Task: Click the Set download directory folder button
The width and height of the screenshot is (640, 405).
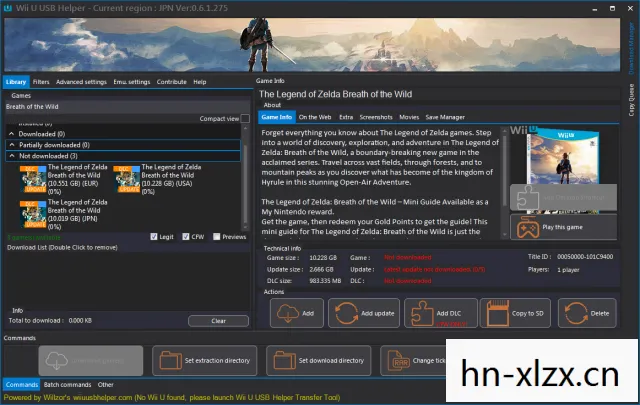Action: pyautogui.click(x=318, y=360)
